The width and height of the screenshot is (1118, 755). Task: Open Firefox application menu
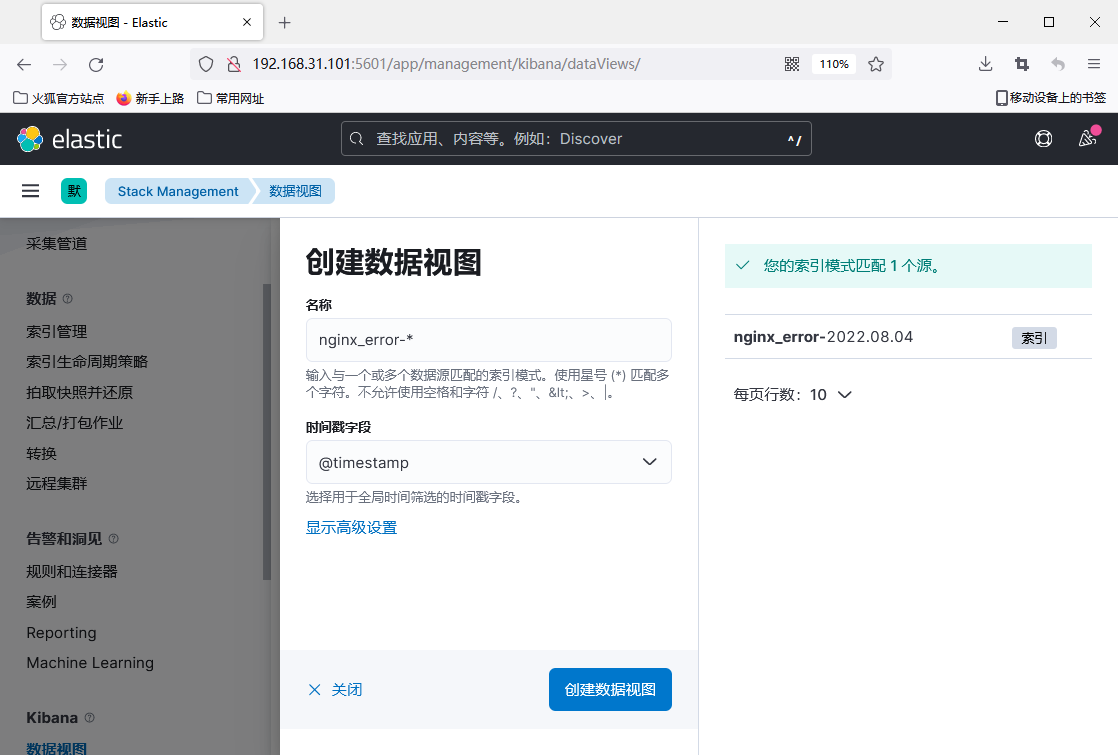point(1093,64)
